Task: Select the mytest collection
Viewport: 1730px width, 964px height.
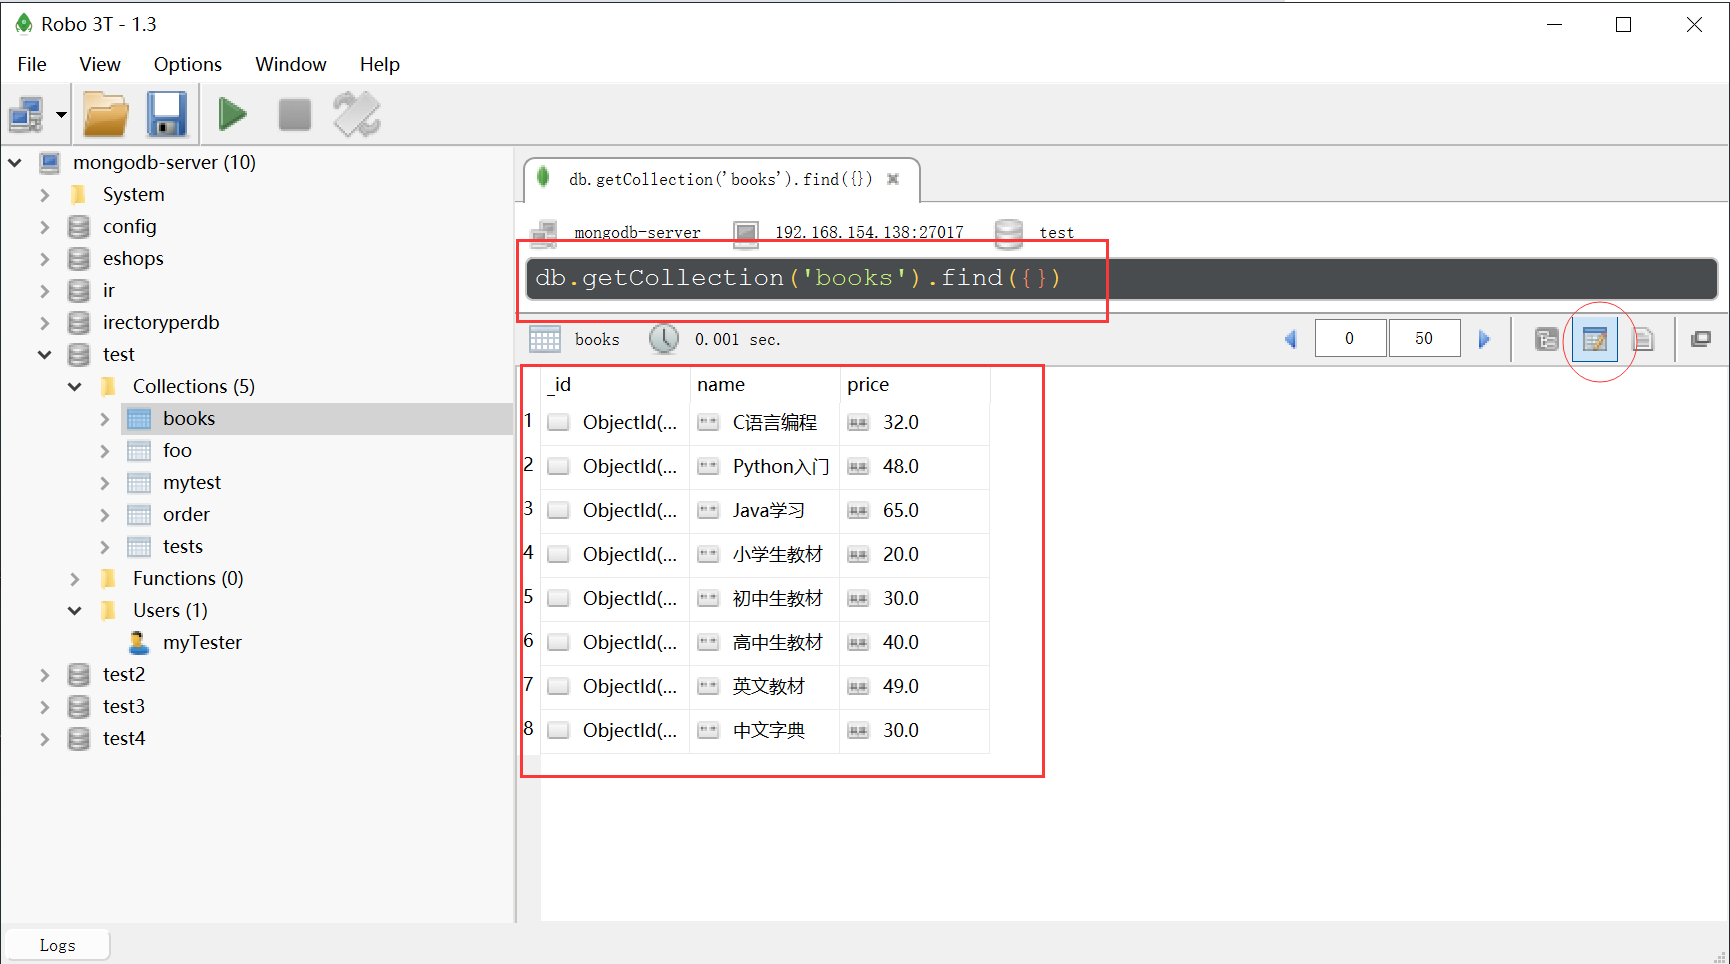Action: click(192, 482)
